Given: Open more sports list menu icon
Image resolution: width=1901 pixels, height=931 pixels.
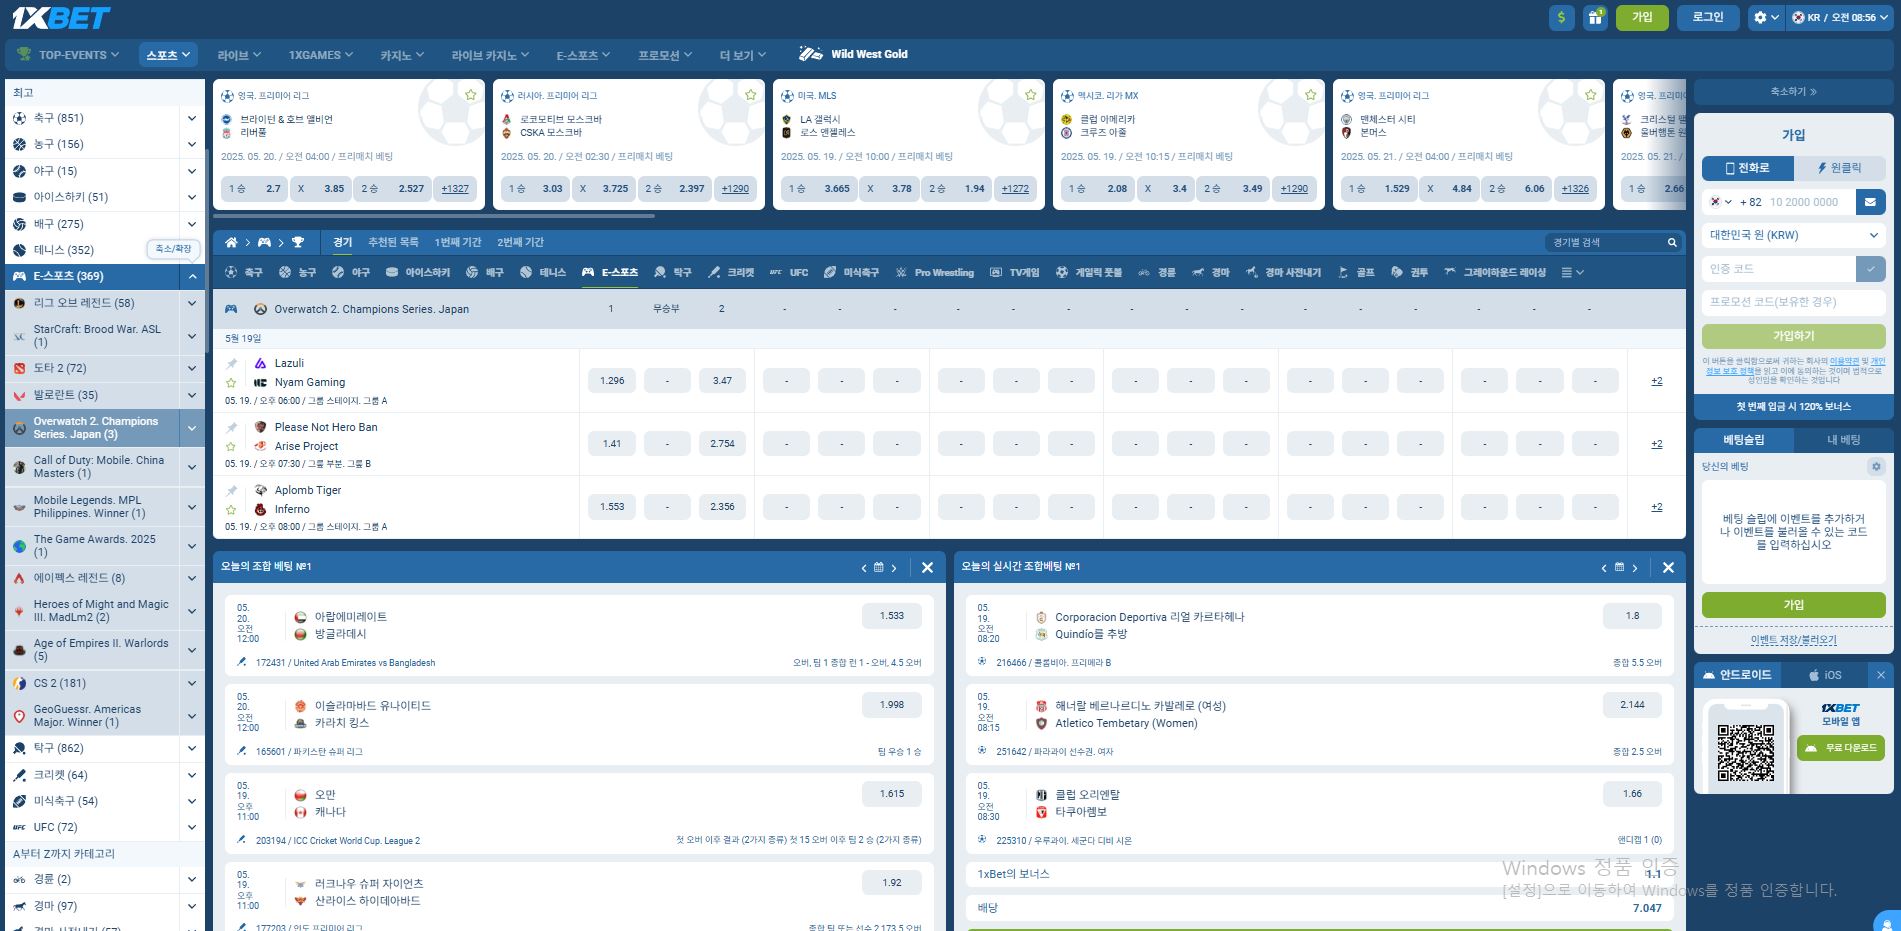Looking at the screenshot, I should 1572,272.
